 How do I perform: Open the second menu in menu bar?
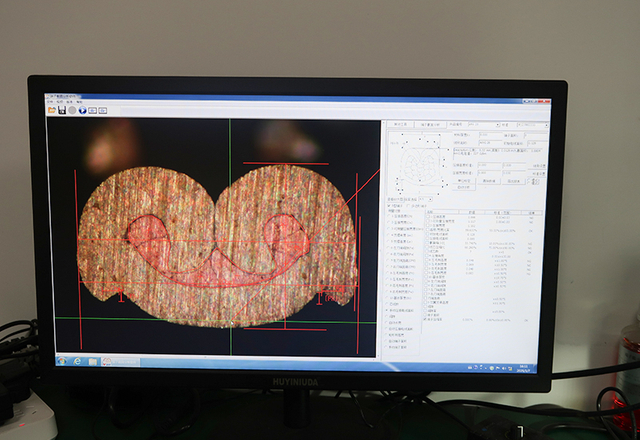click(x=60, y=102)
